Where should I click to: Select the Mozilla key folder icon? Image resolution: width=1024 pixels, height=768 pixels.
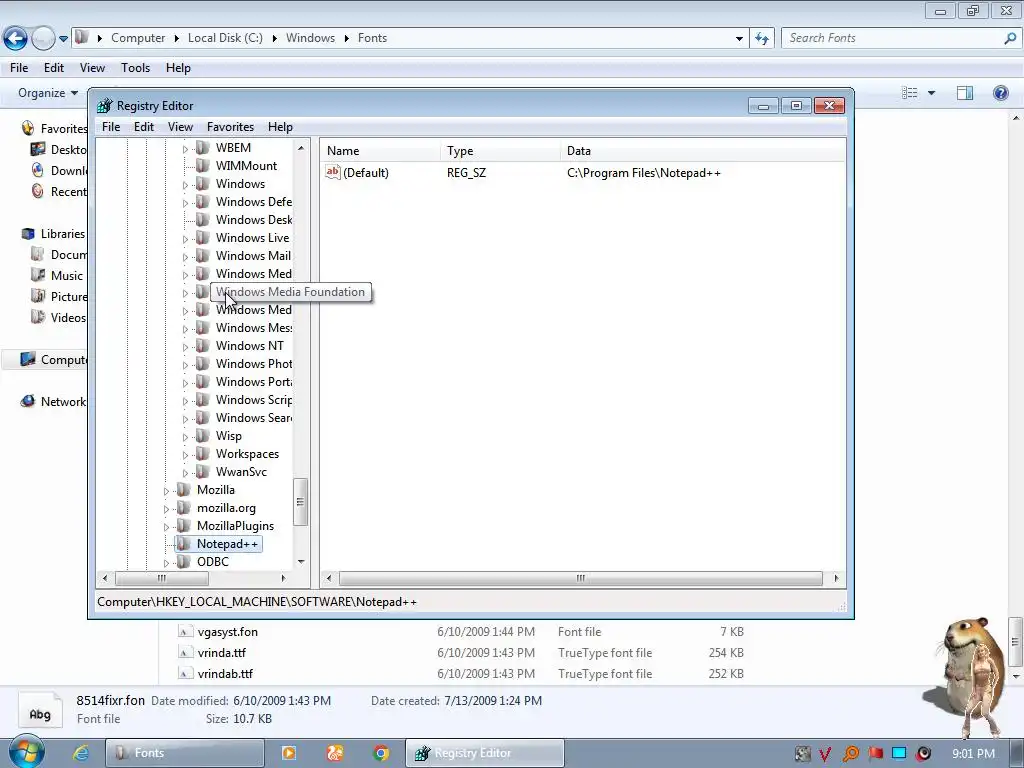(184, 490)
